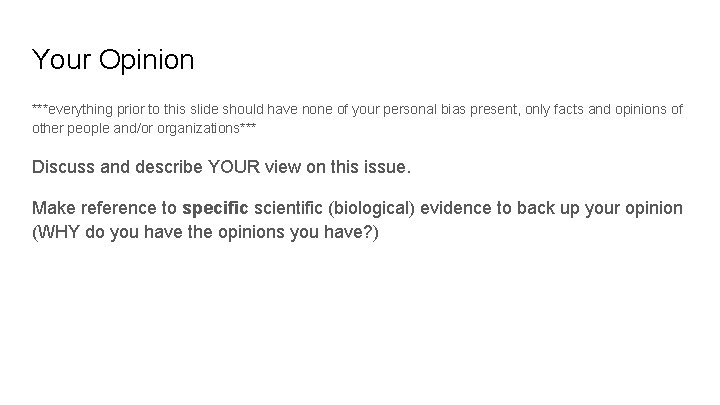The width and height of the screenshot is (720, 405).
Task: Click the phrase 'opinions you have?)'
Action: (x=298, y=232)
